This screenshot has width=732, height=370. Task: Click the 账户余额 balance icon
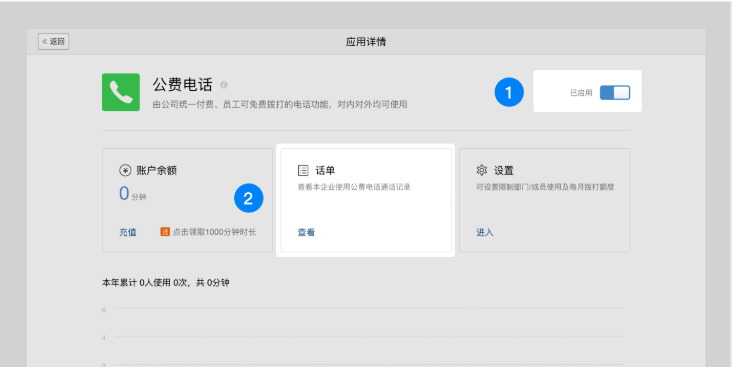(x=125, y=170)
